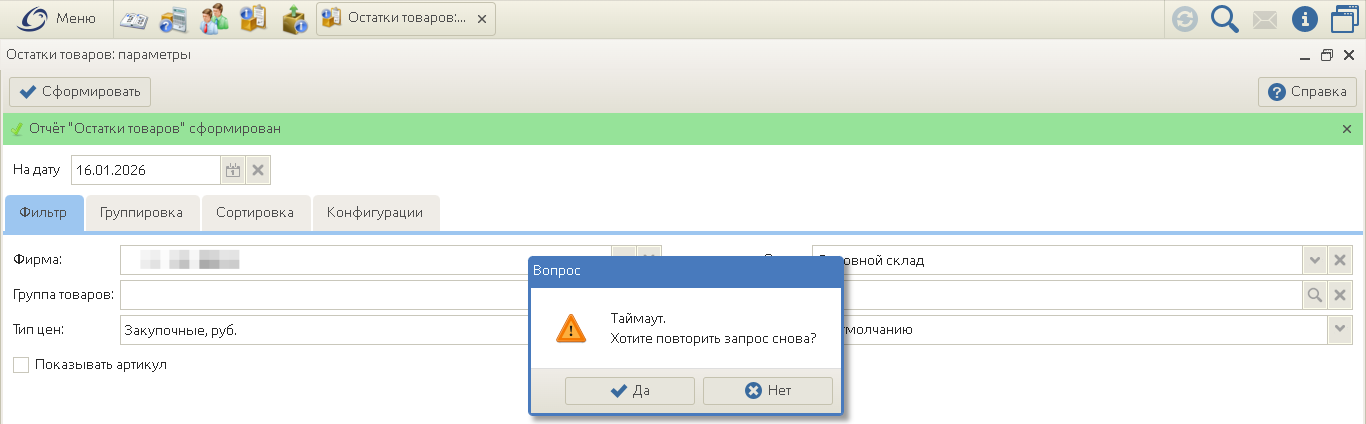1366x424 pixels.
Task: Click the "На дату" date input field
Action: coord(145,171)
